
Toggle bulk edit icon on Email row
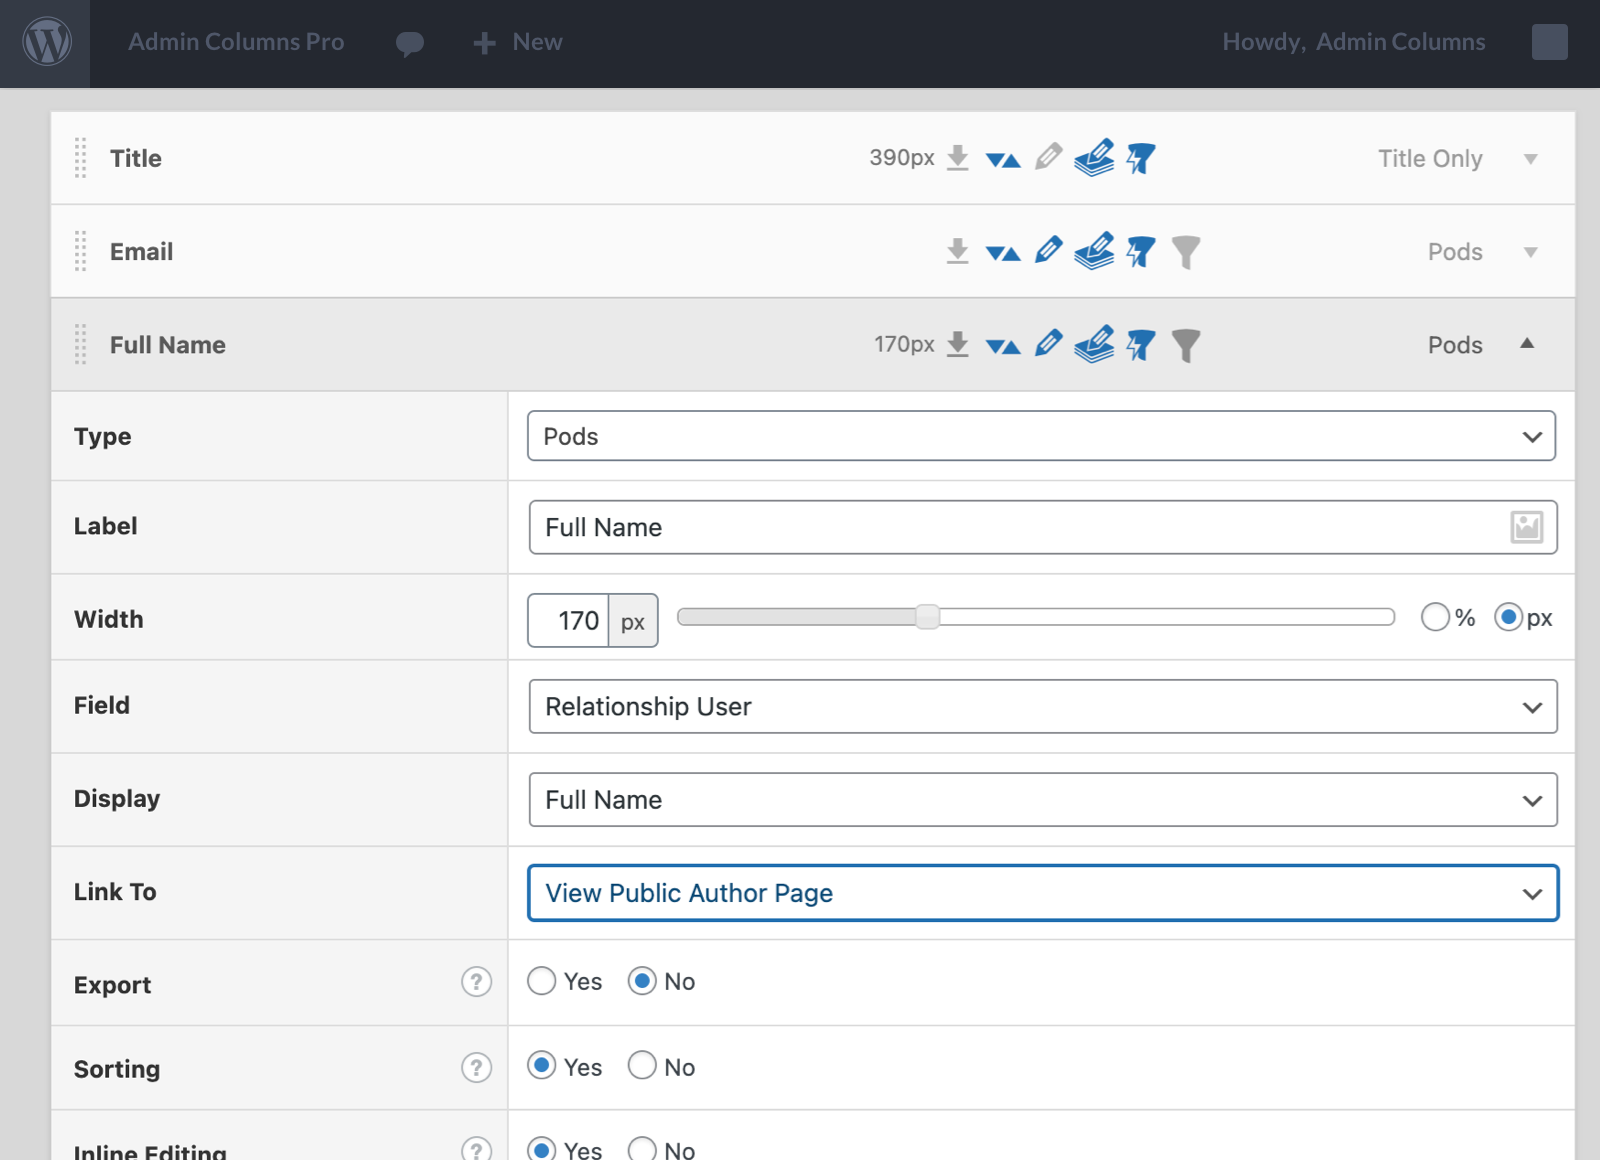(1094, 250)
